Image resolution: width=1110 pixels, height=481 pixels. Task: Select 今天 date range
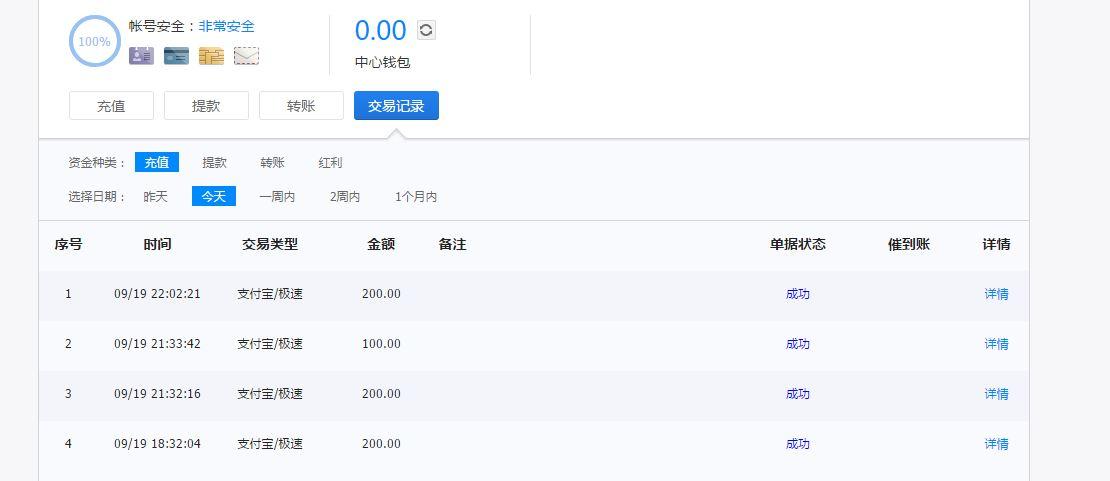214,196
